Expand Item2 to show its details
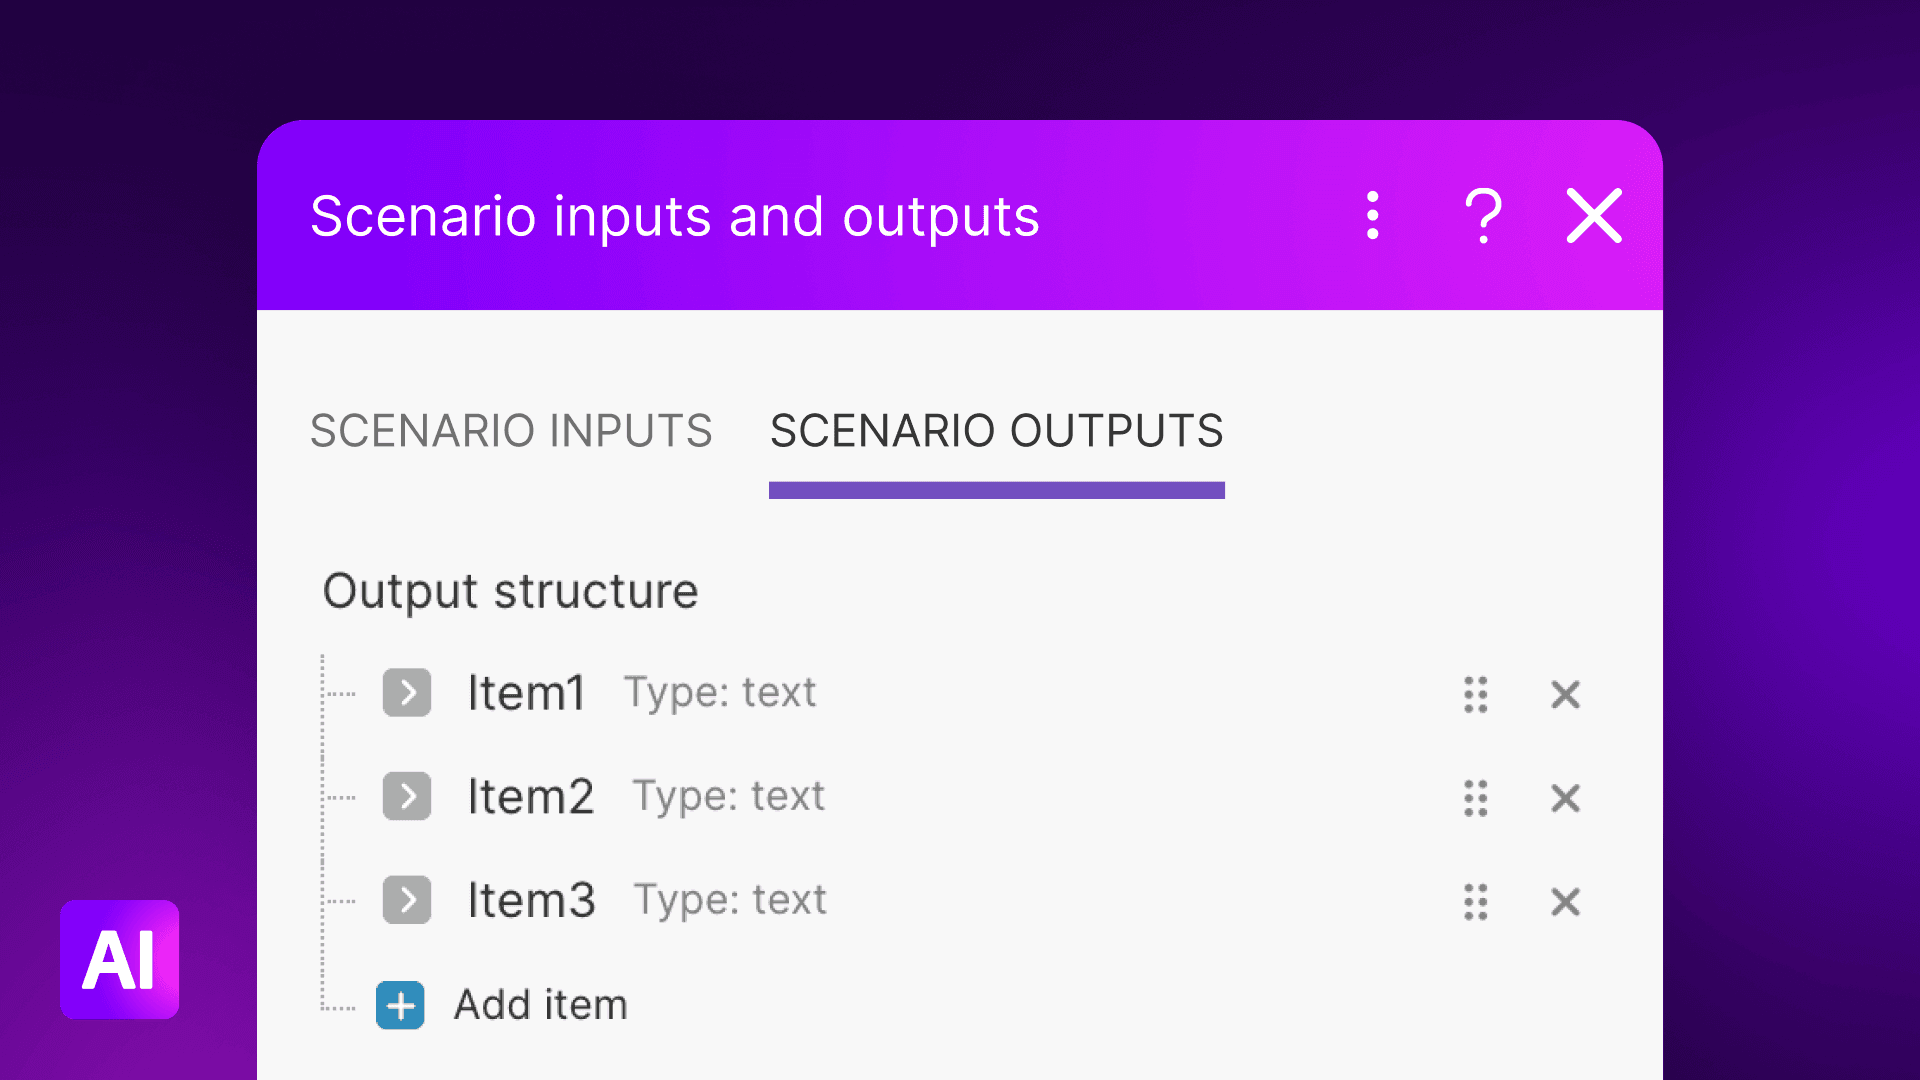Screen dimensions: 1920x1080 click(x=406, y=797)
